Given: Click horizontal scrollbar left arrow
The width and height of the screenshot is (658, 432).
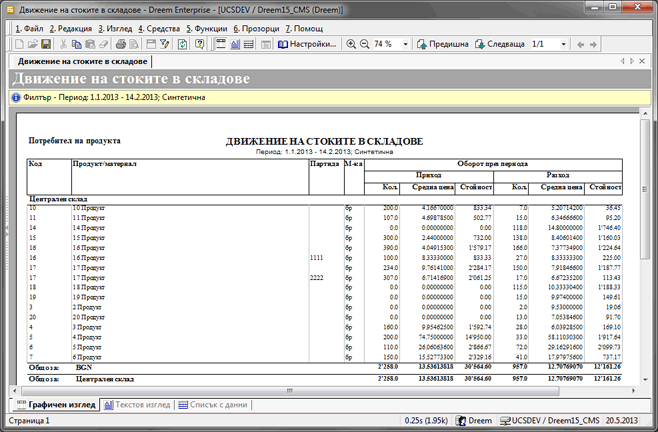Looking at the screenshot, I should (x=16, y=391).
